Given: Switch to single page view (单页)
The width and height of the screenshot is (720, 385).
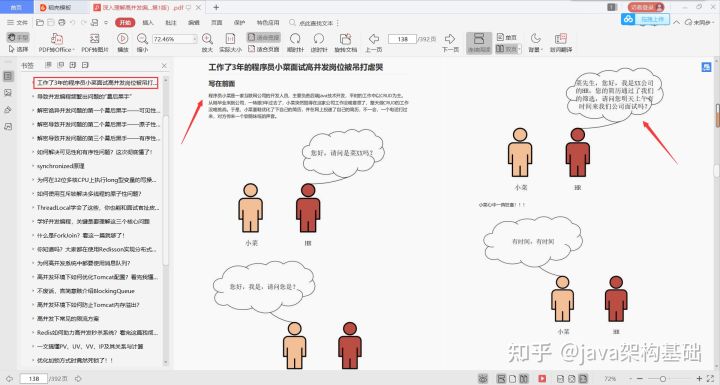Looking at the screenshot, I should [507, 38].
